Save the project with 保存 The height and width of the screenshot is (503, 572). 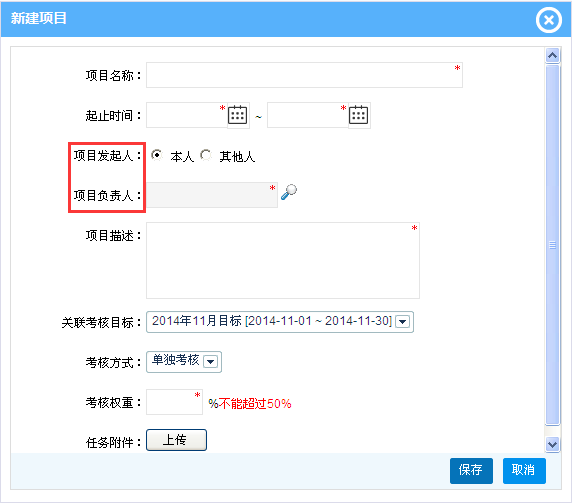point(471,471)
